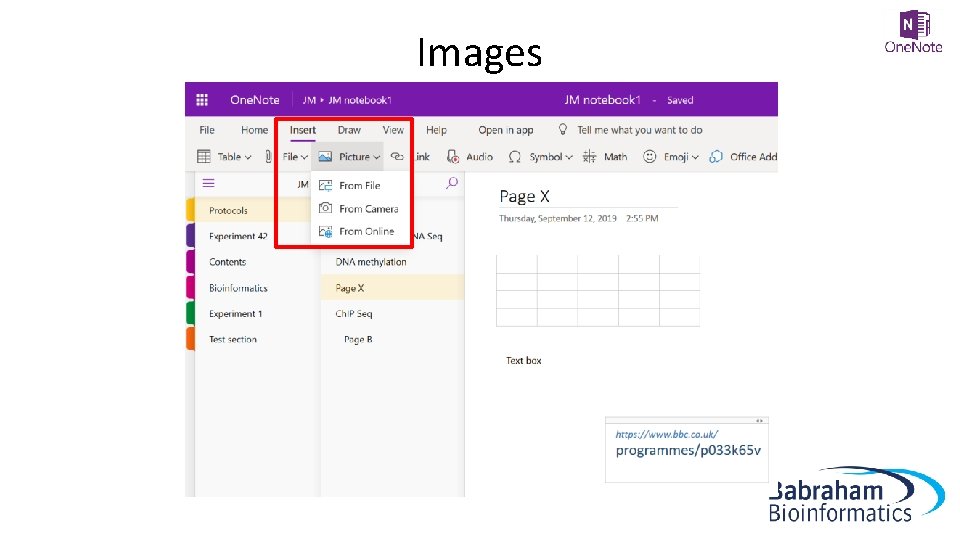Select From File menu entry
The image size is (960, 540).
[x=360, y=185]
